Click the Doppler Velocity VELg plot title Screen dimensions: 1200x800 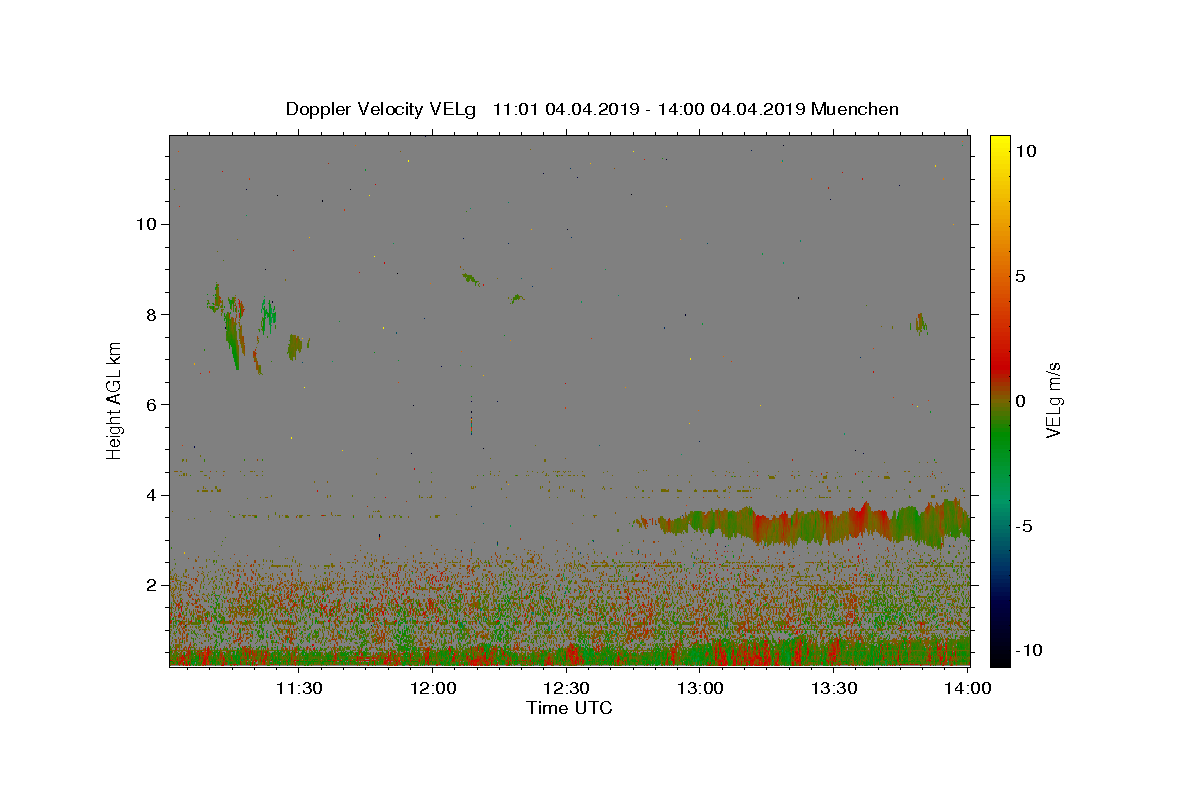[x=592, y=109]
